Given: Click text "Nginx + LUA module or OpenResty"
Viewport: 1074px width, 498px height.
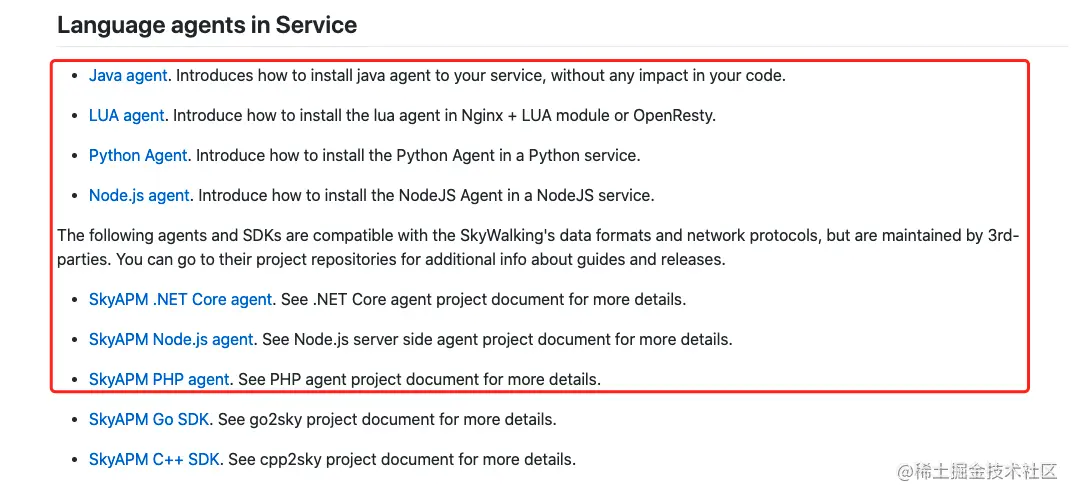Looking at the screenshot, I should click(x=587, y=116).
